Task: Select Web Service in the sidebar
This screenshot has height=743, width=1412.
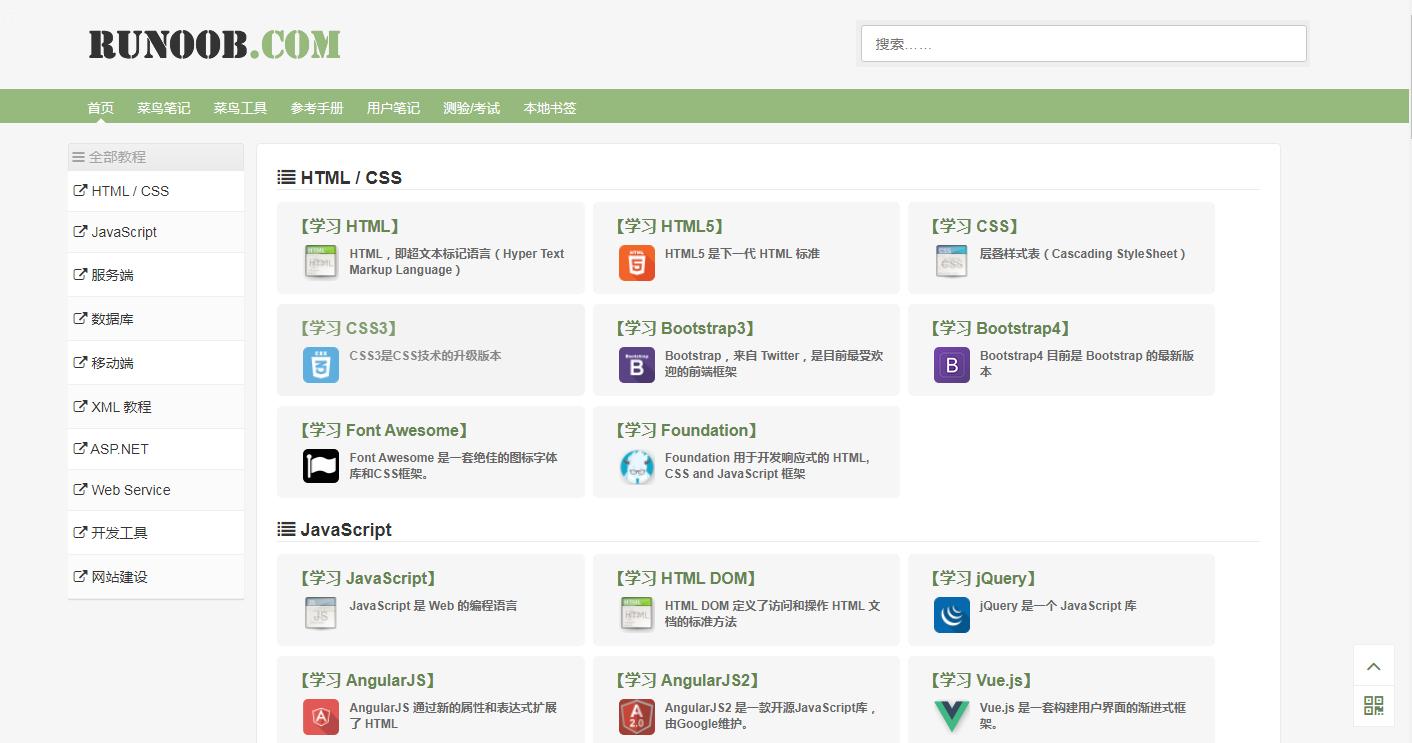Action: [156, 490]
